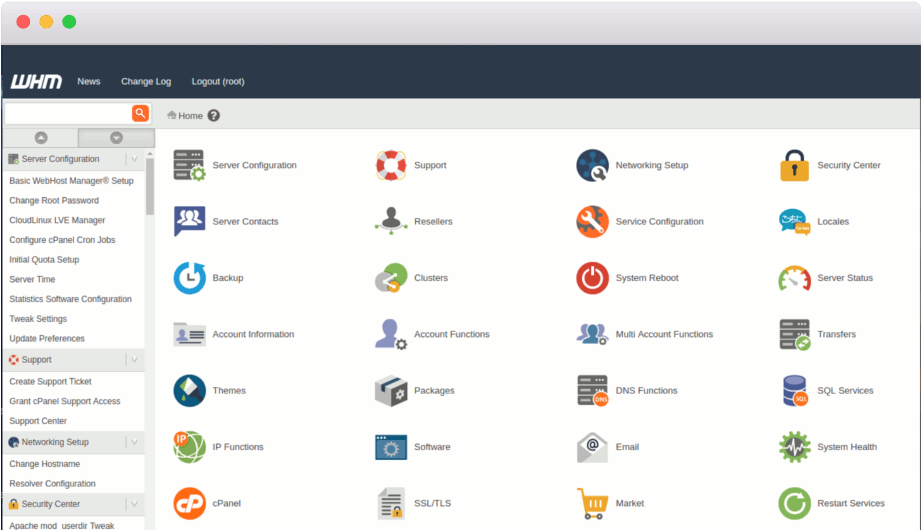Open the Packages box icon
This screenshot has width=921, height=530.
coord(391,391)
